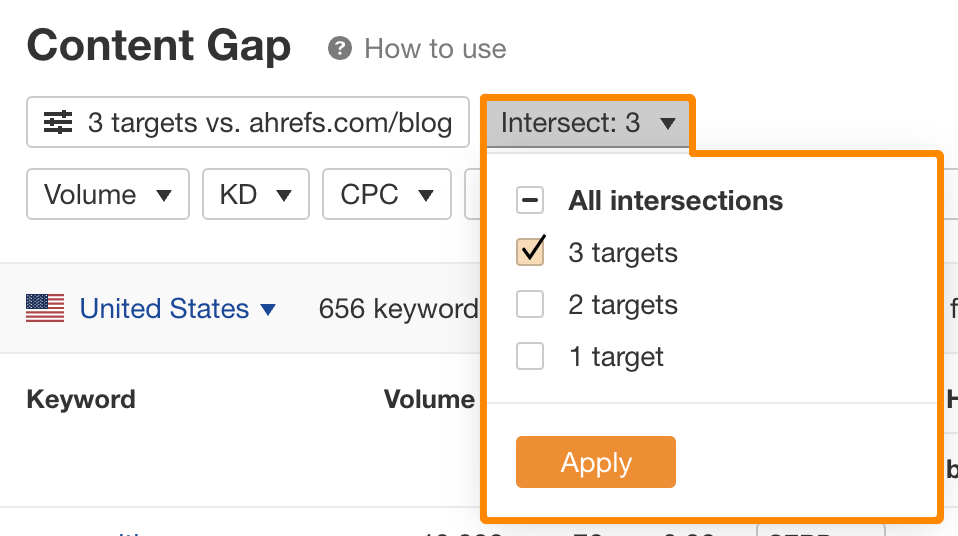Select the 1 target option label
This screenshot has height=536, width=958.
pos(616,357)
